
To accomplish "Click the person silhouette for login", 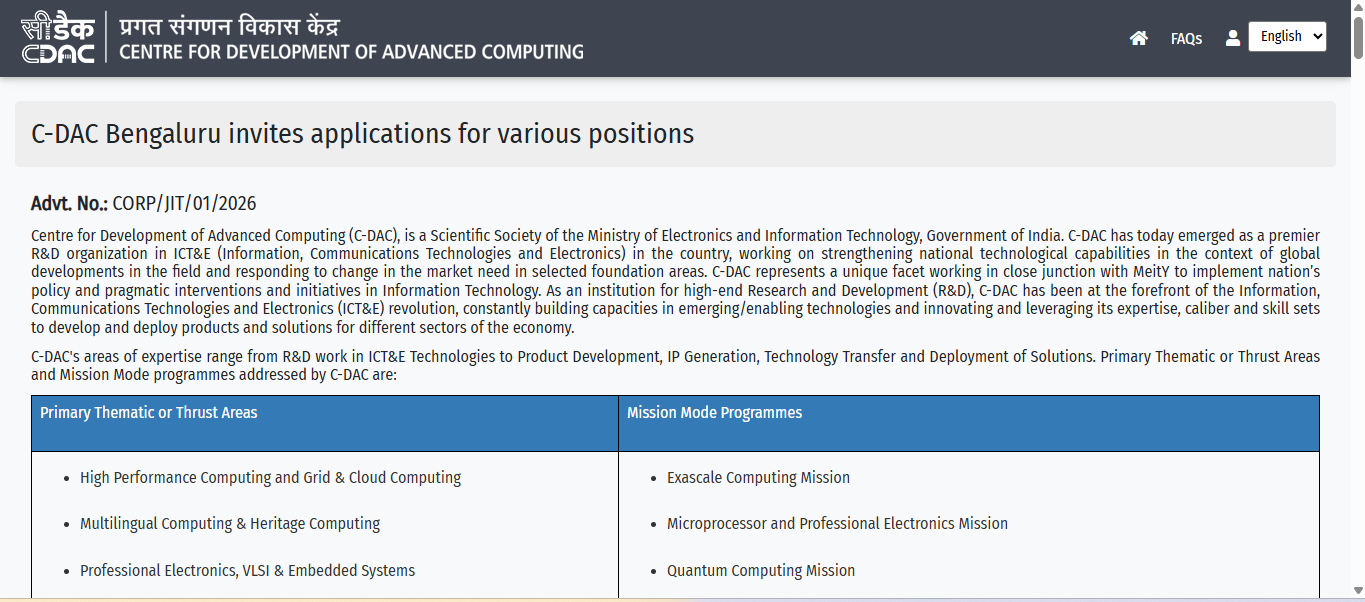I will (x=1233, y=37).
